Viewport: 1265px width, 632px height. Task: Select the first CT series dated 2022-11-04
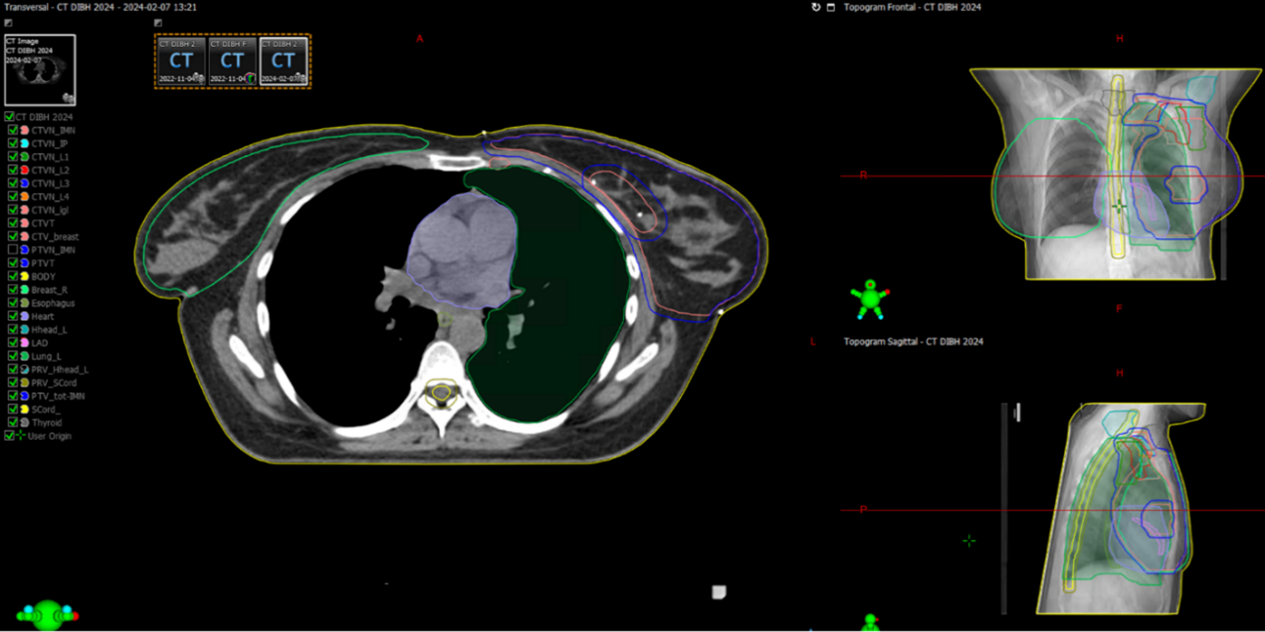coord(181,62)
